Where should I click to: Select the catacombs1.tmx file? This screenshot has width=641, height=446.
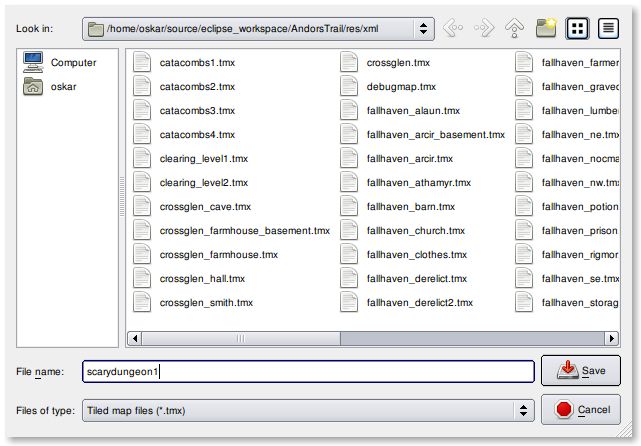tap(196, 62)
